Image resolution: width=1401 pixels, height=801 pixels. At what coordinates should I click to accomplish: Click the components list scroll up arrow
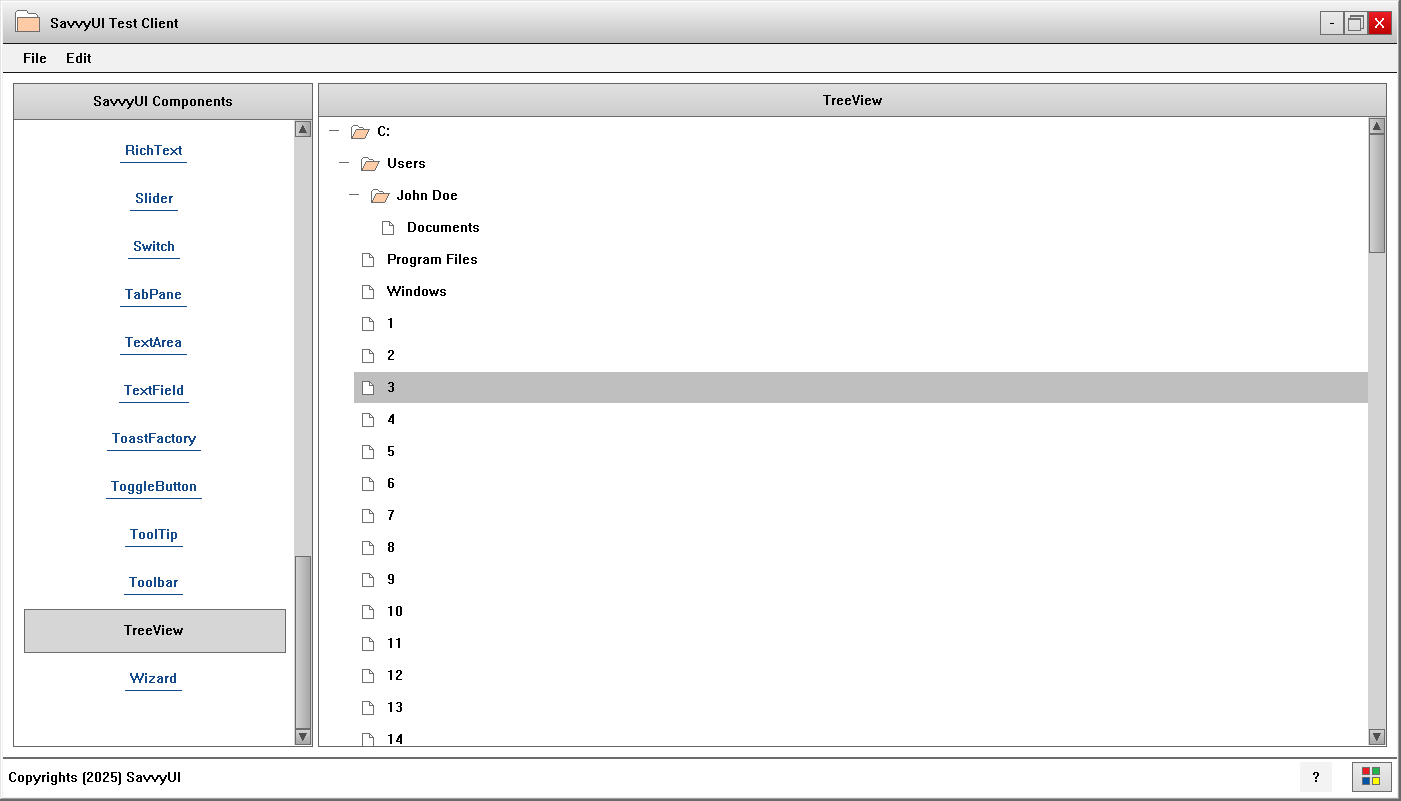pyautogui.click(x=303, y=129)
